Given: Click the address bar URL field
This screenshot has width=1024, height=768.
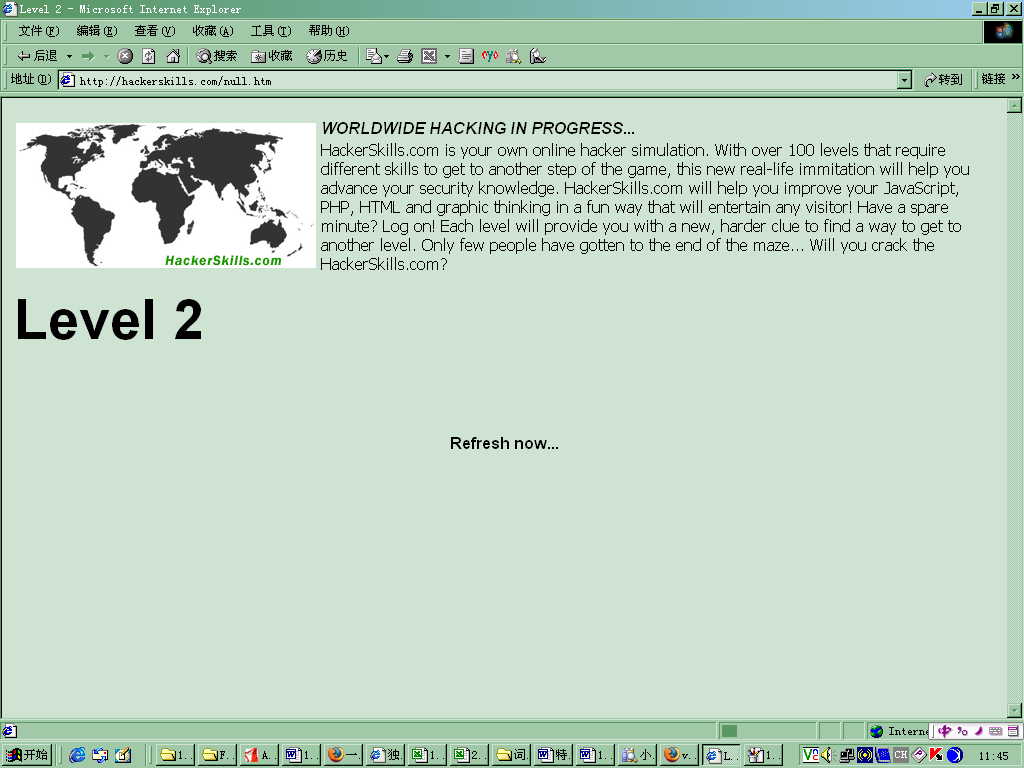Looking at the screenshot, I should coord(485,80).
